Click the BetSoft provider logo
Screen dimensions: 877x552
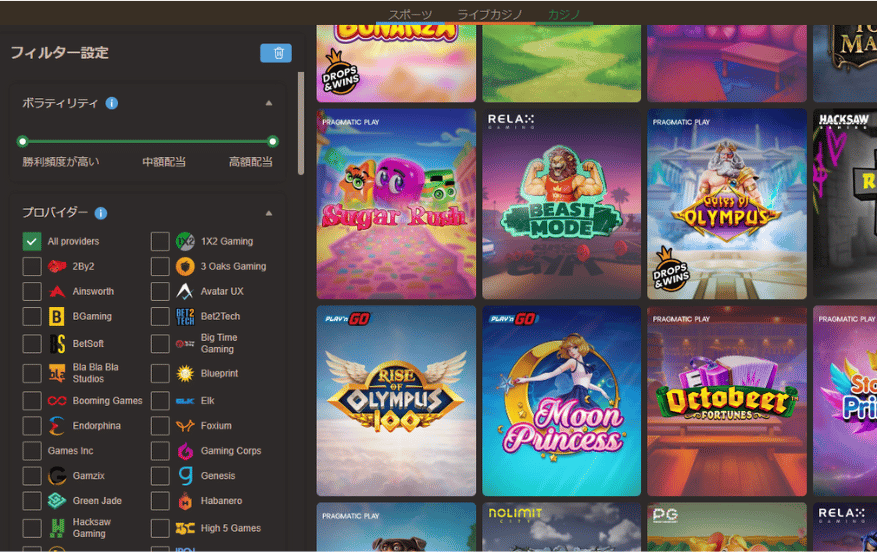[x=57, y=343]
